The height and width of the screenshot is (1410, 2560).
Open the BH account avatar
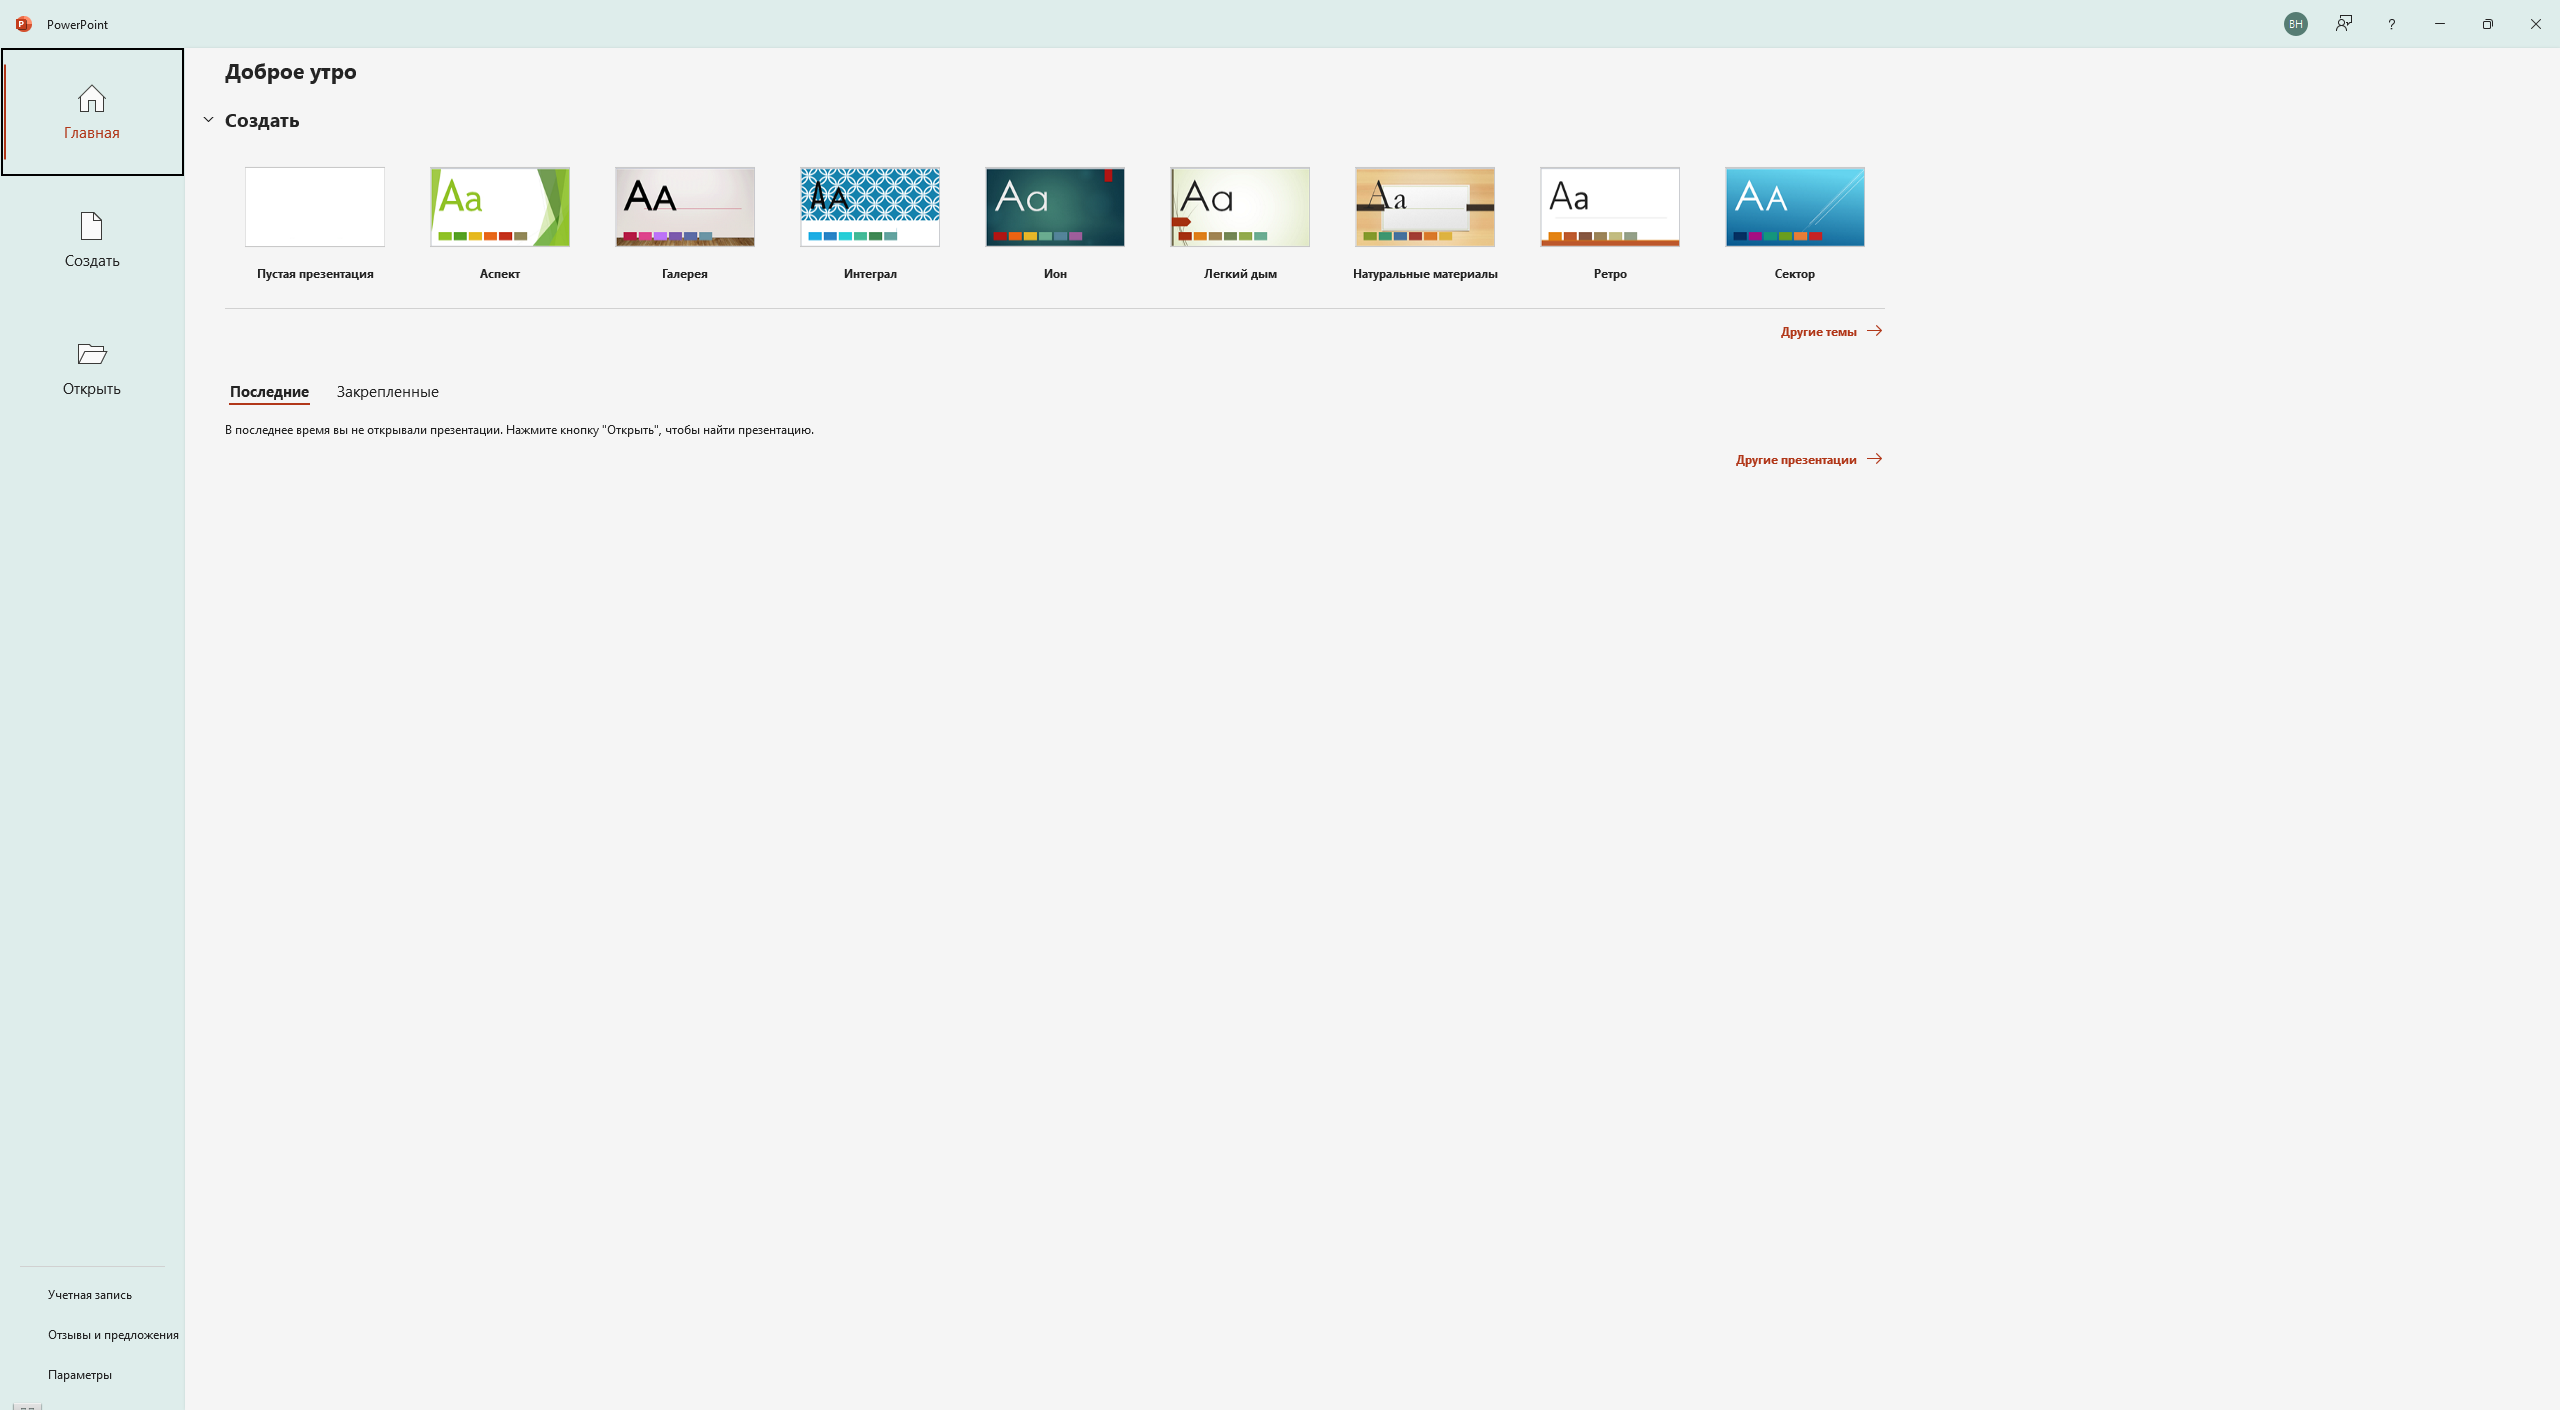coord(2295,24)
